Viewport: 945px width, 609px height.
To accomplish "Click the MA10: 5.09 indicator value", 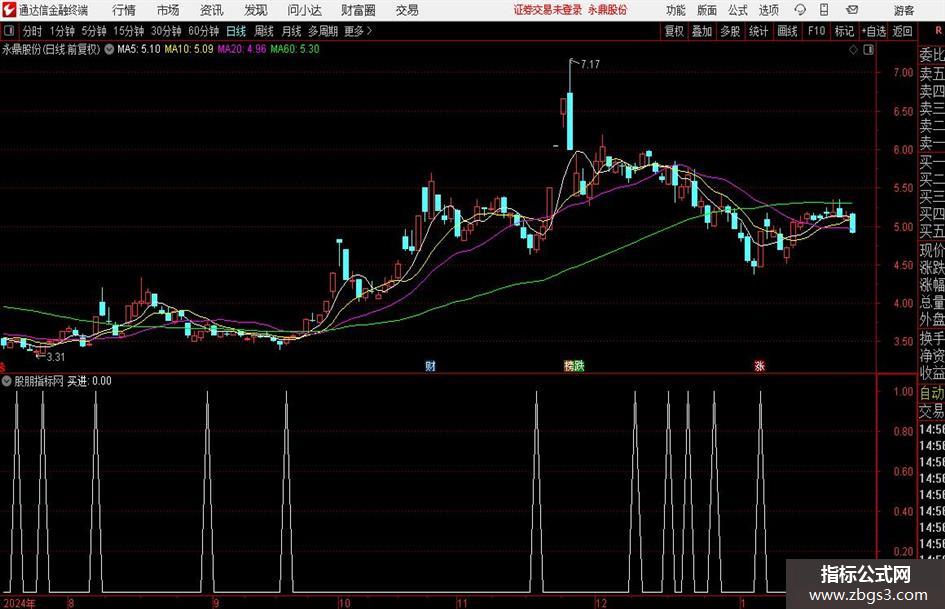I will 189,49.
